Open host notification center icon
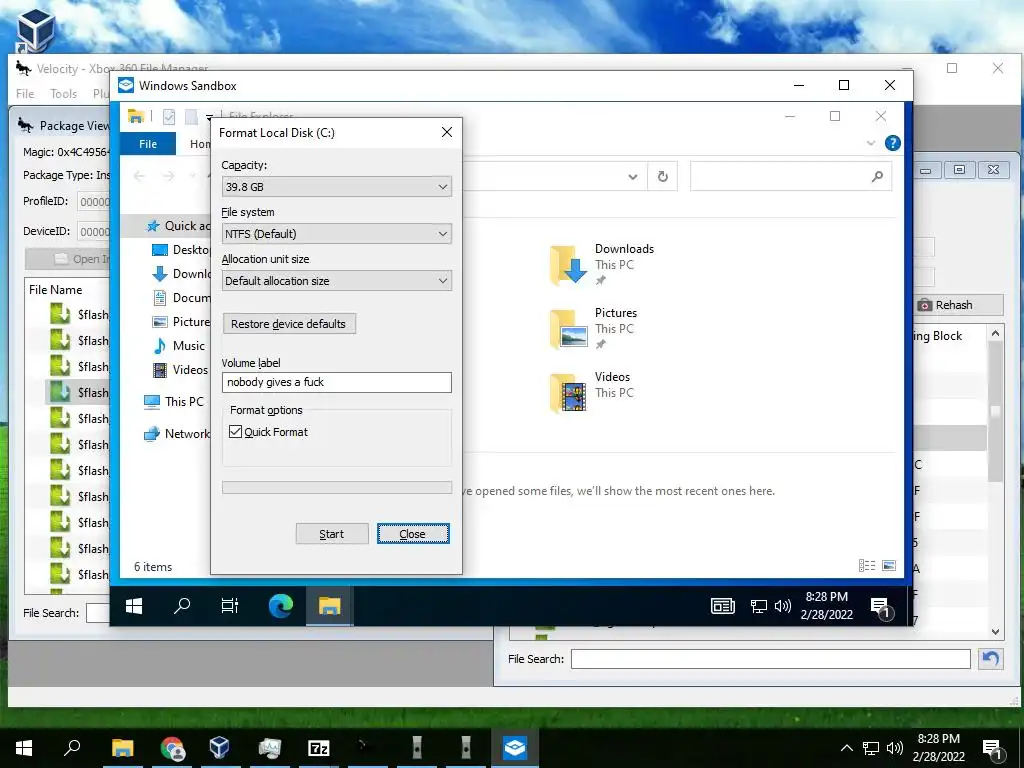Screen dimensions: 1024x768 [x=993, y=750]
